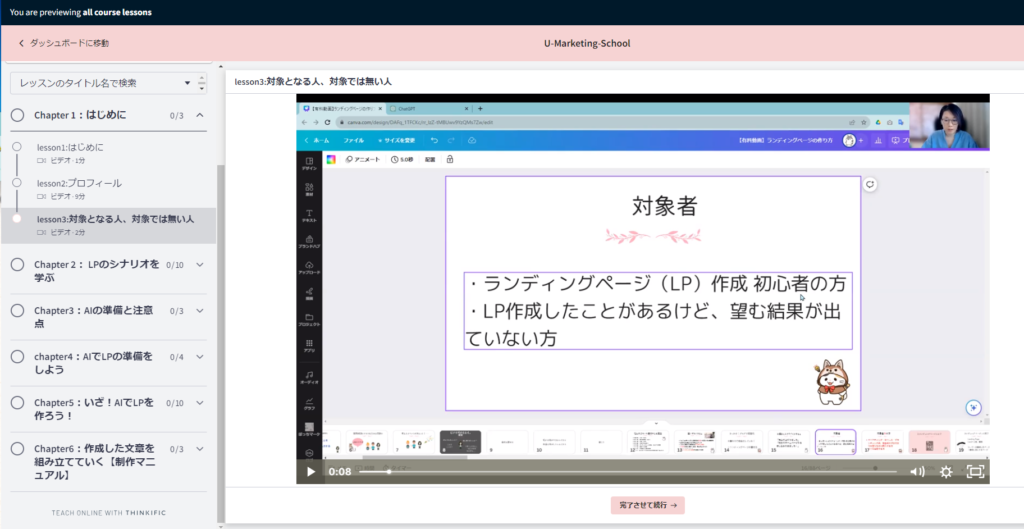Enter fullscreen video mode
Image resolution: width=1024 pixels, height=529 pixels.
pyautogui.click(x=975, y=471)
